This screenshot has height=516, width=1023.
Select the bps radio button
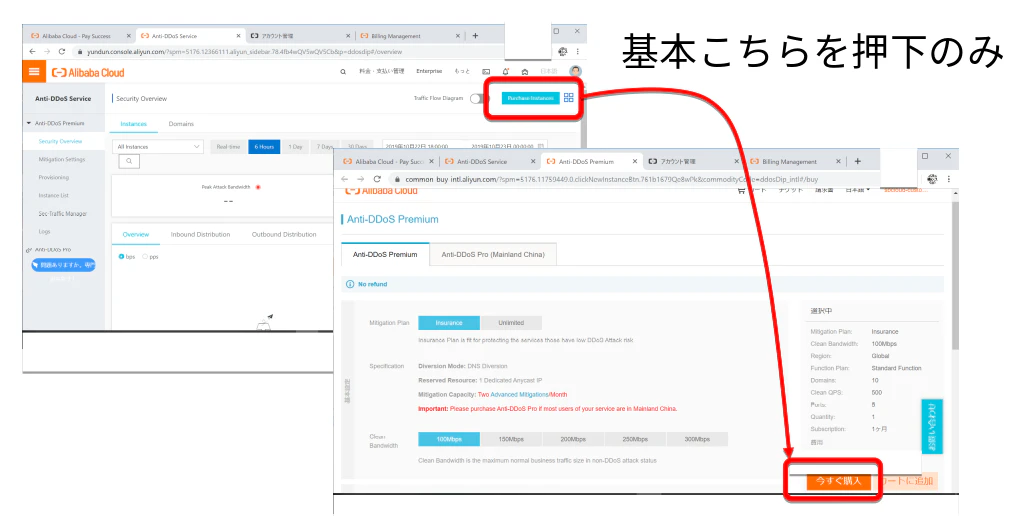pos(121,256)
